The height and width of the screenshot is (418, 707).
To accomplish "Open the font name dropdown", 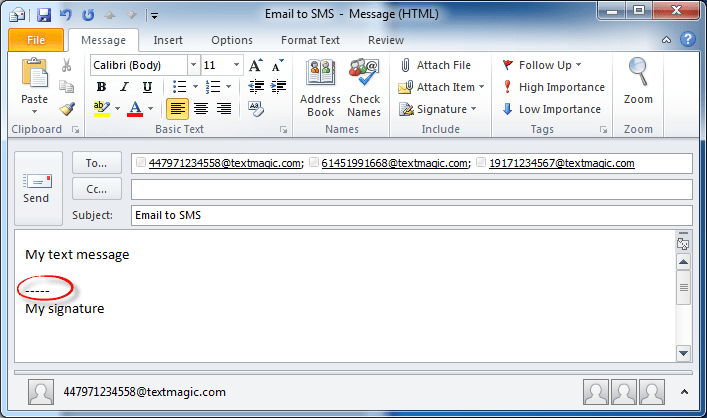I will pyautogui.click(x=193, y=65).
